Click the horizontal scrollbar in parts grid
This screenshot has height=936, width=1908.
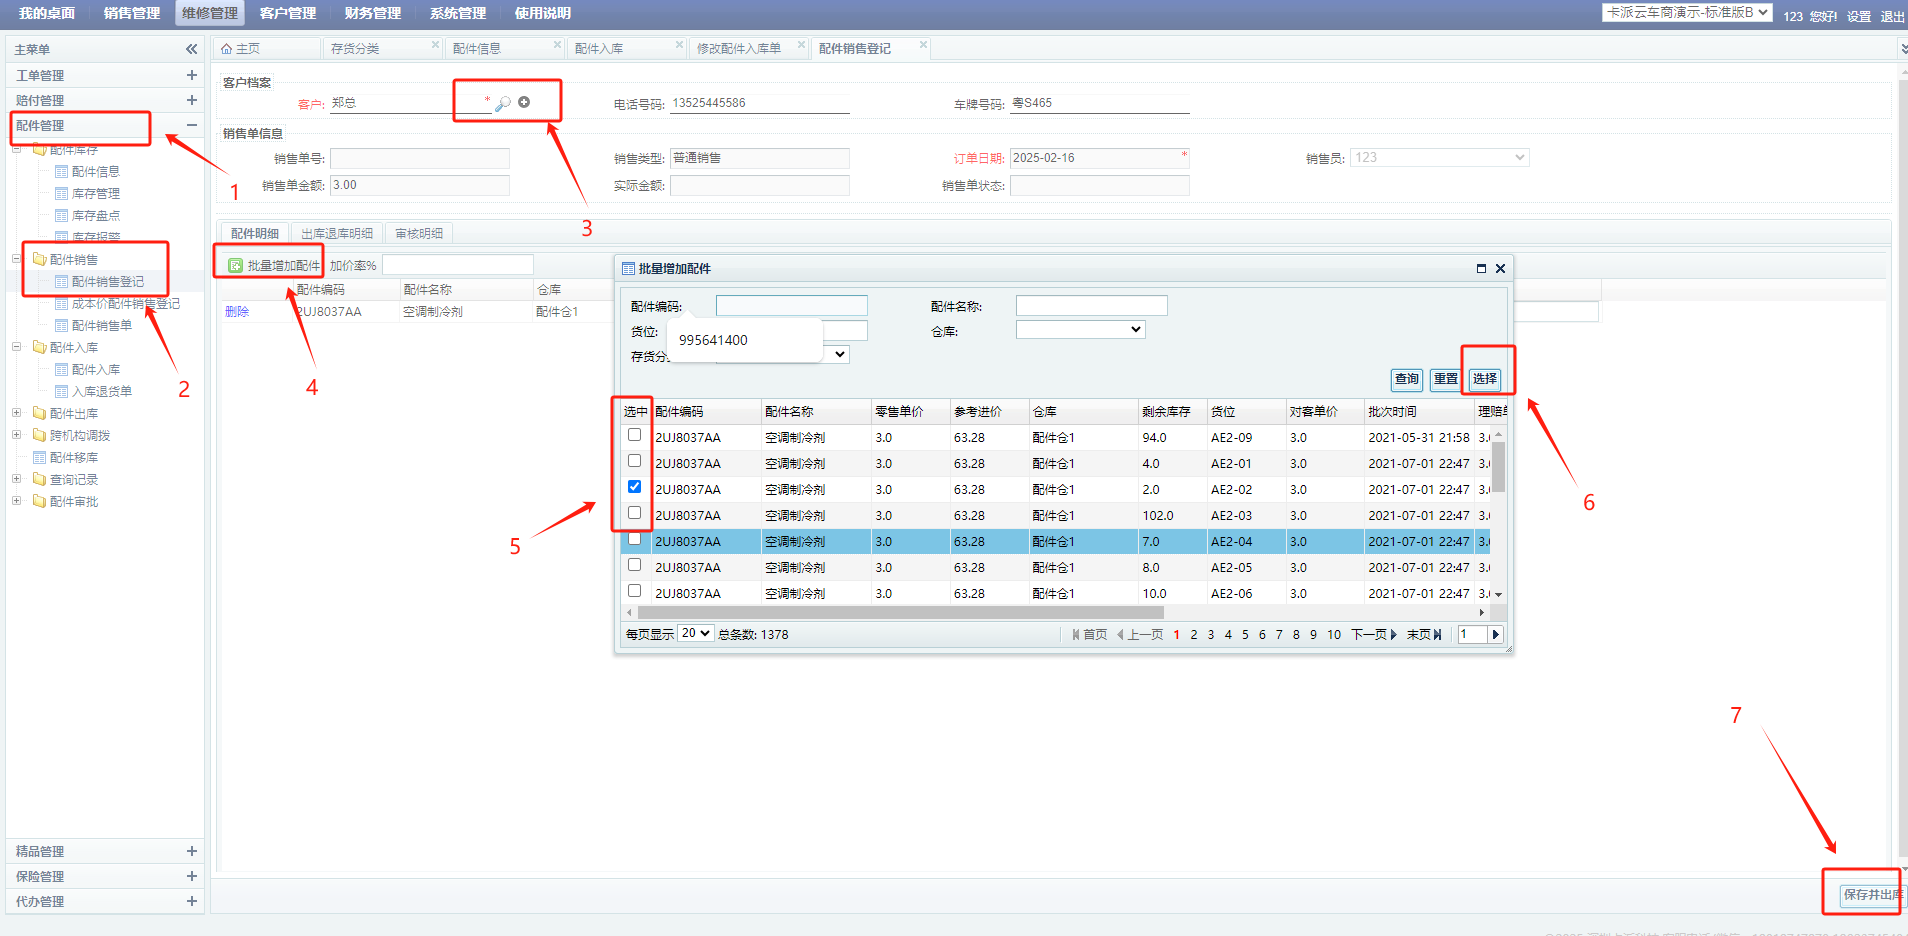pyautogui.click(x=900, y=612)
